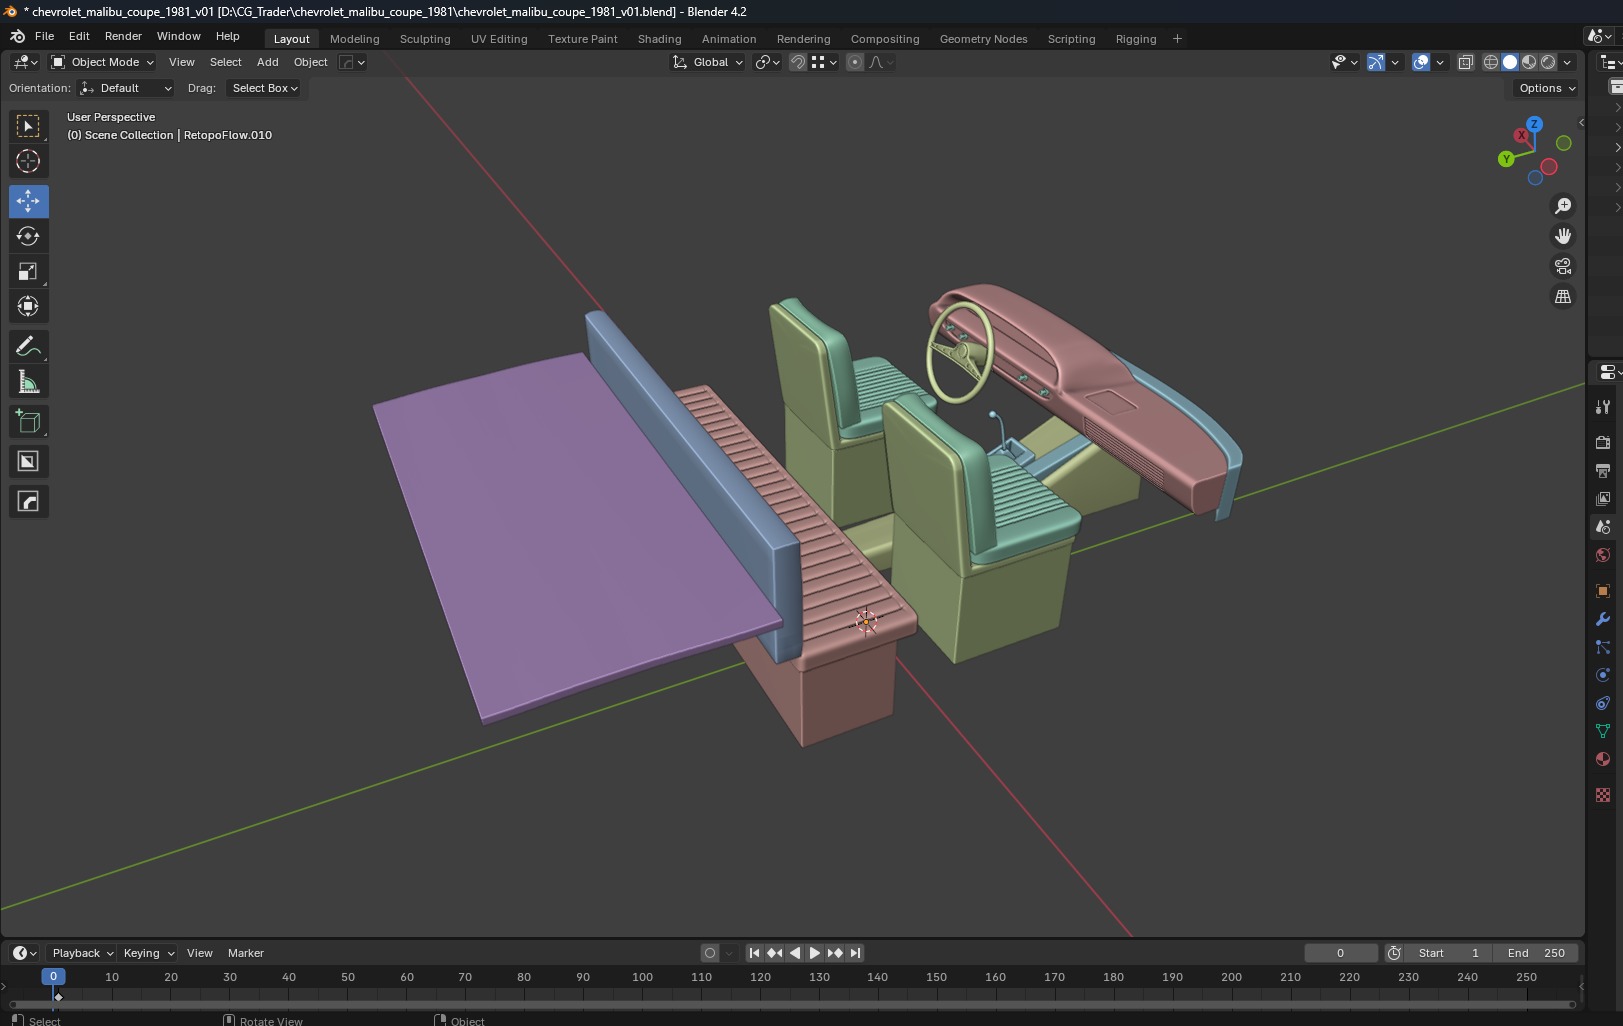Toggle snapping magnet in header
Viewport: 1623px width, 1026px height.
798,62
